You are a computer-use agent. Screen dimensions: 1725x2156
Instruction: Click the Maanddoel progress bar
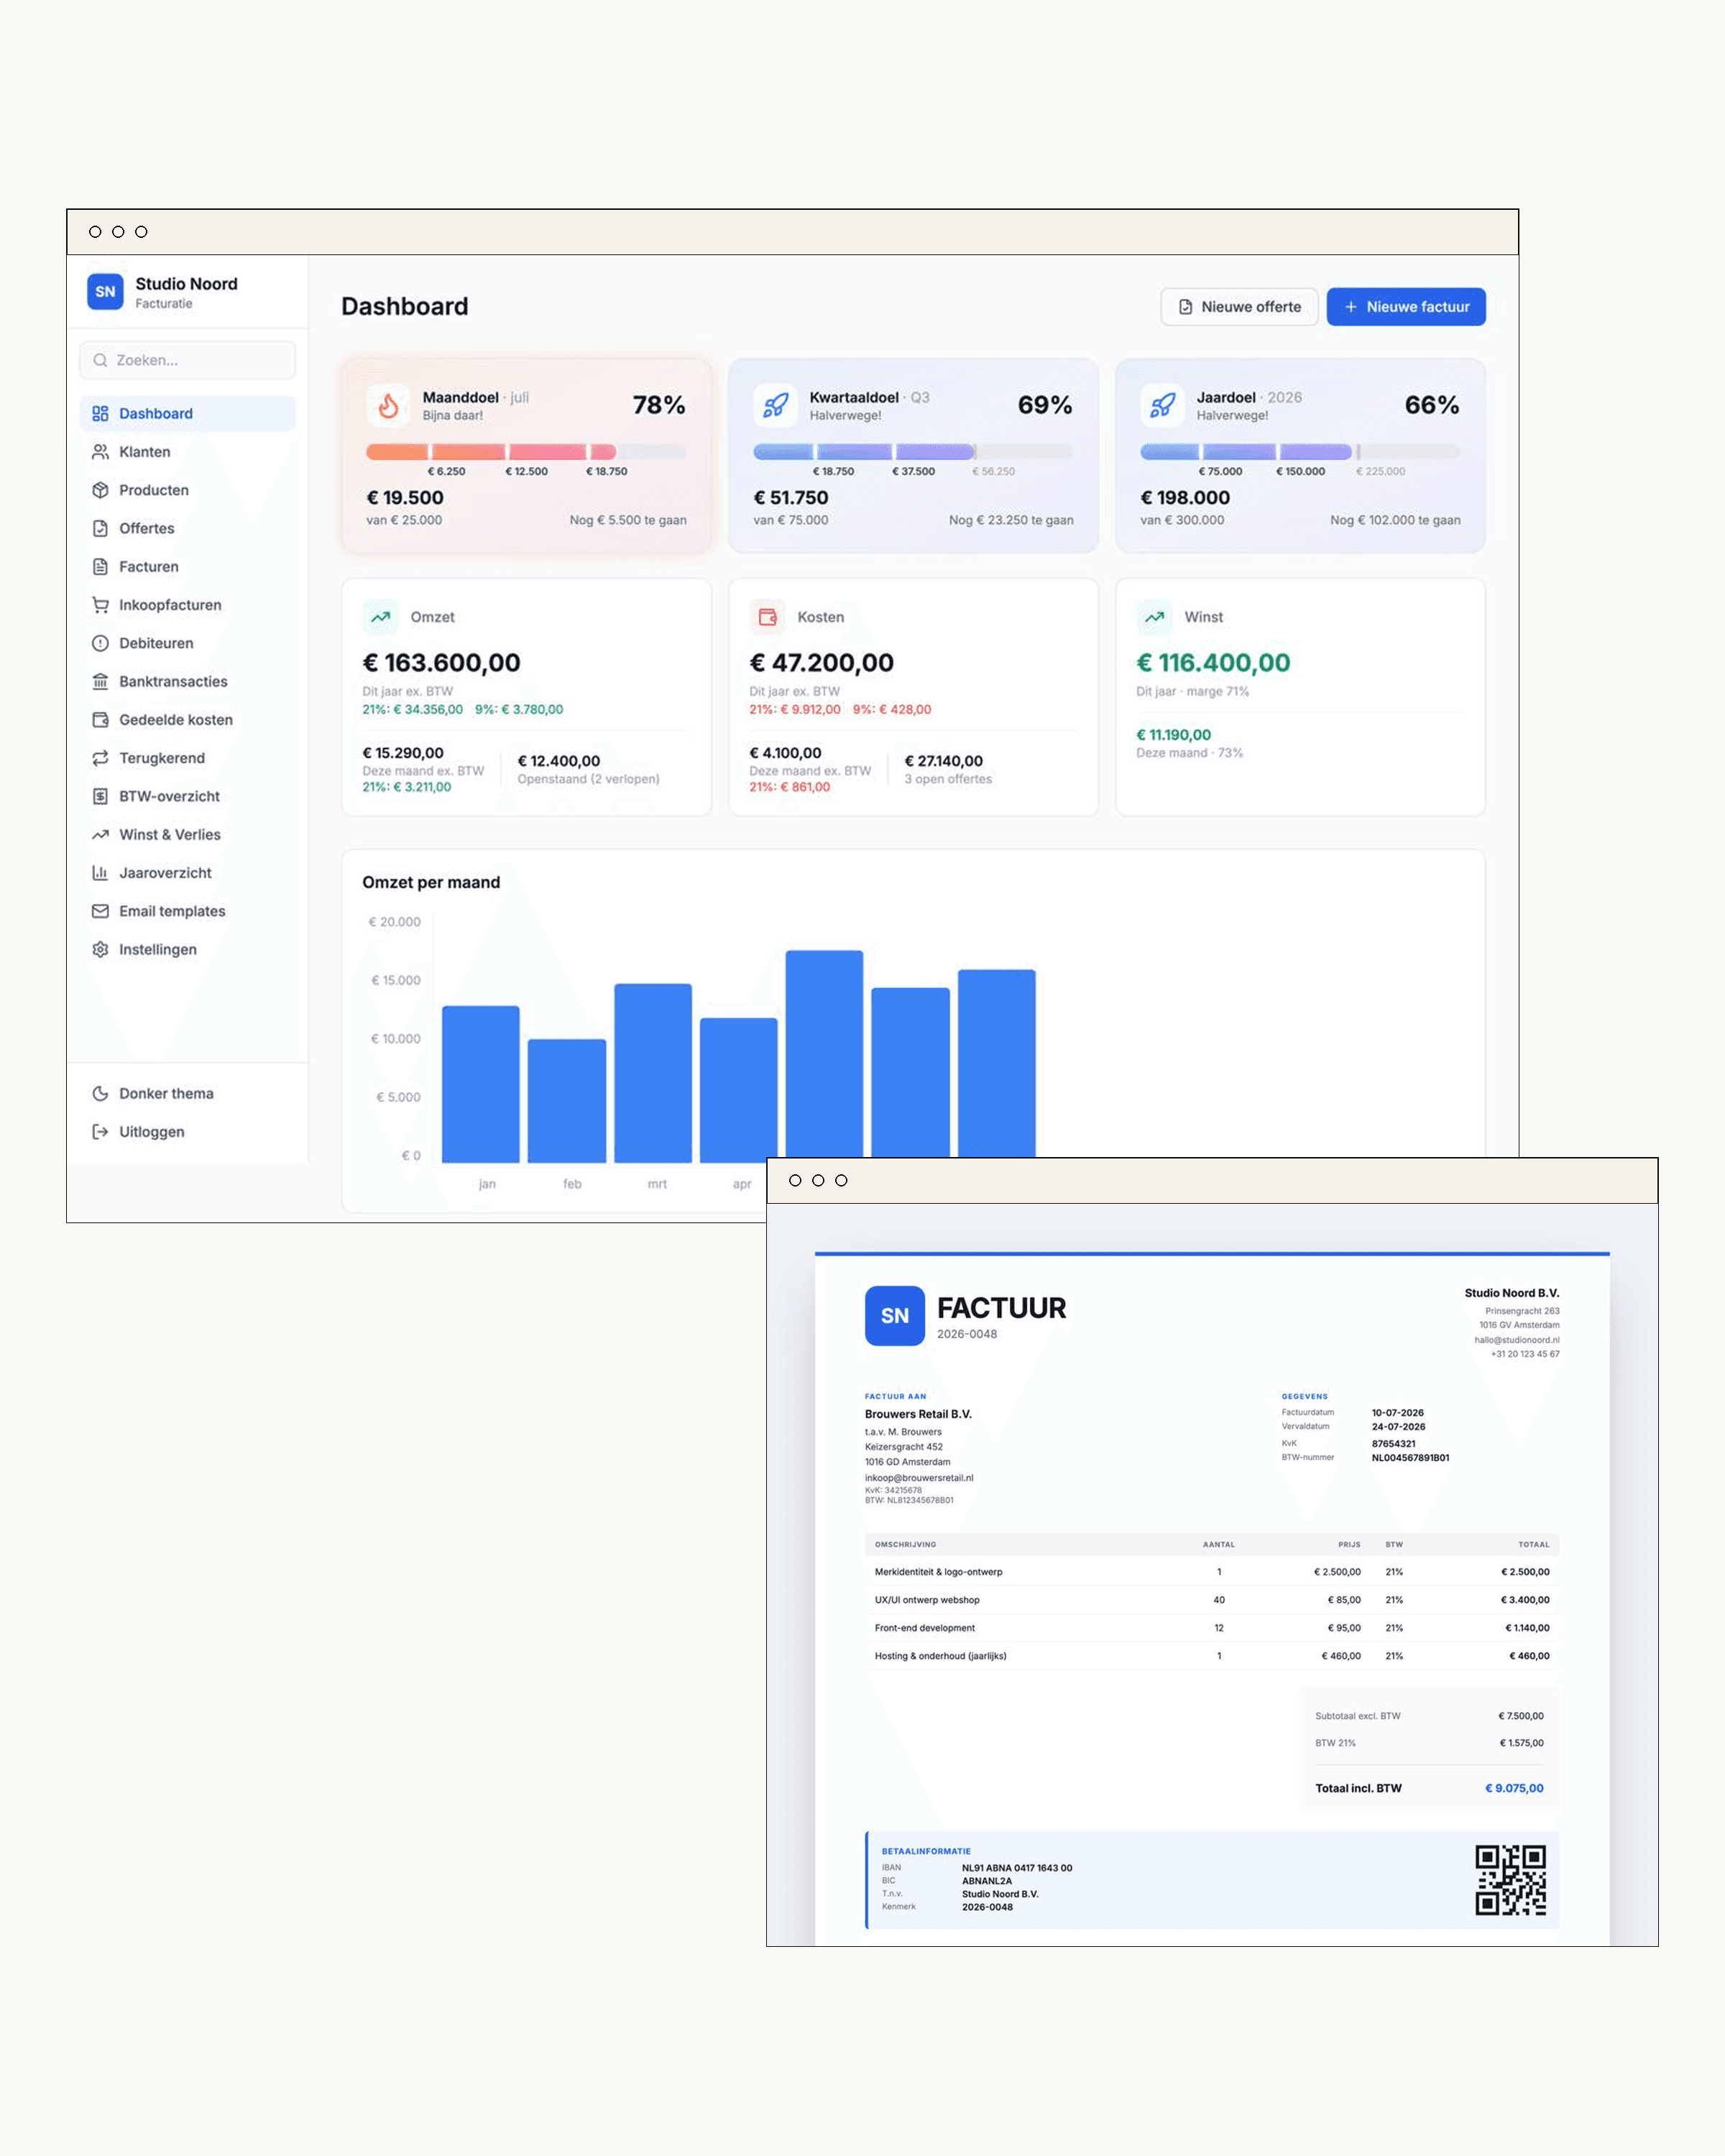[x=526, y=452]
